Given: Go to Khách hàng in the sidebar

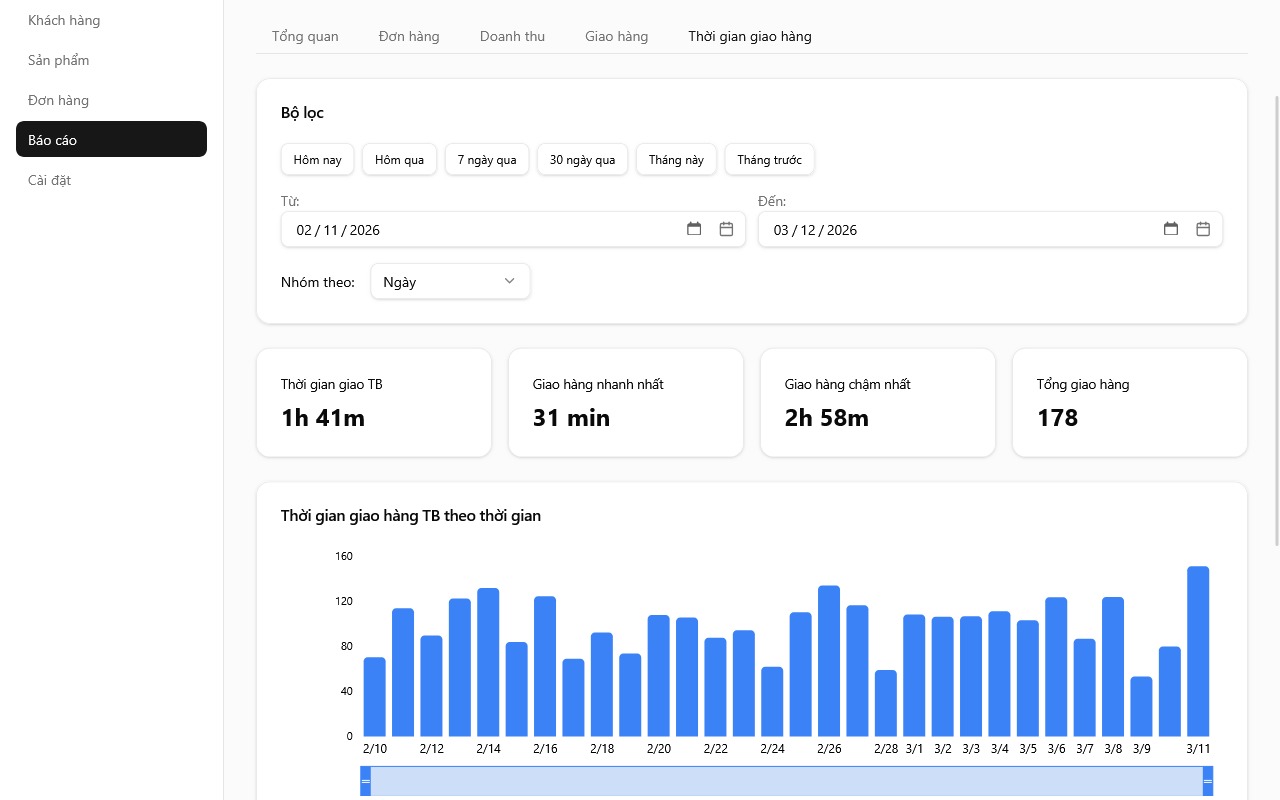Looking at the screenshot, I should coord(64,20).
